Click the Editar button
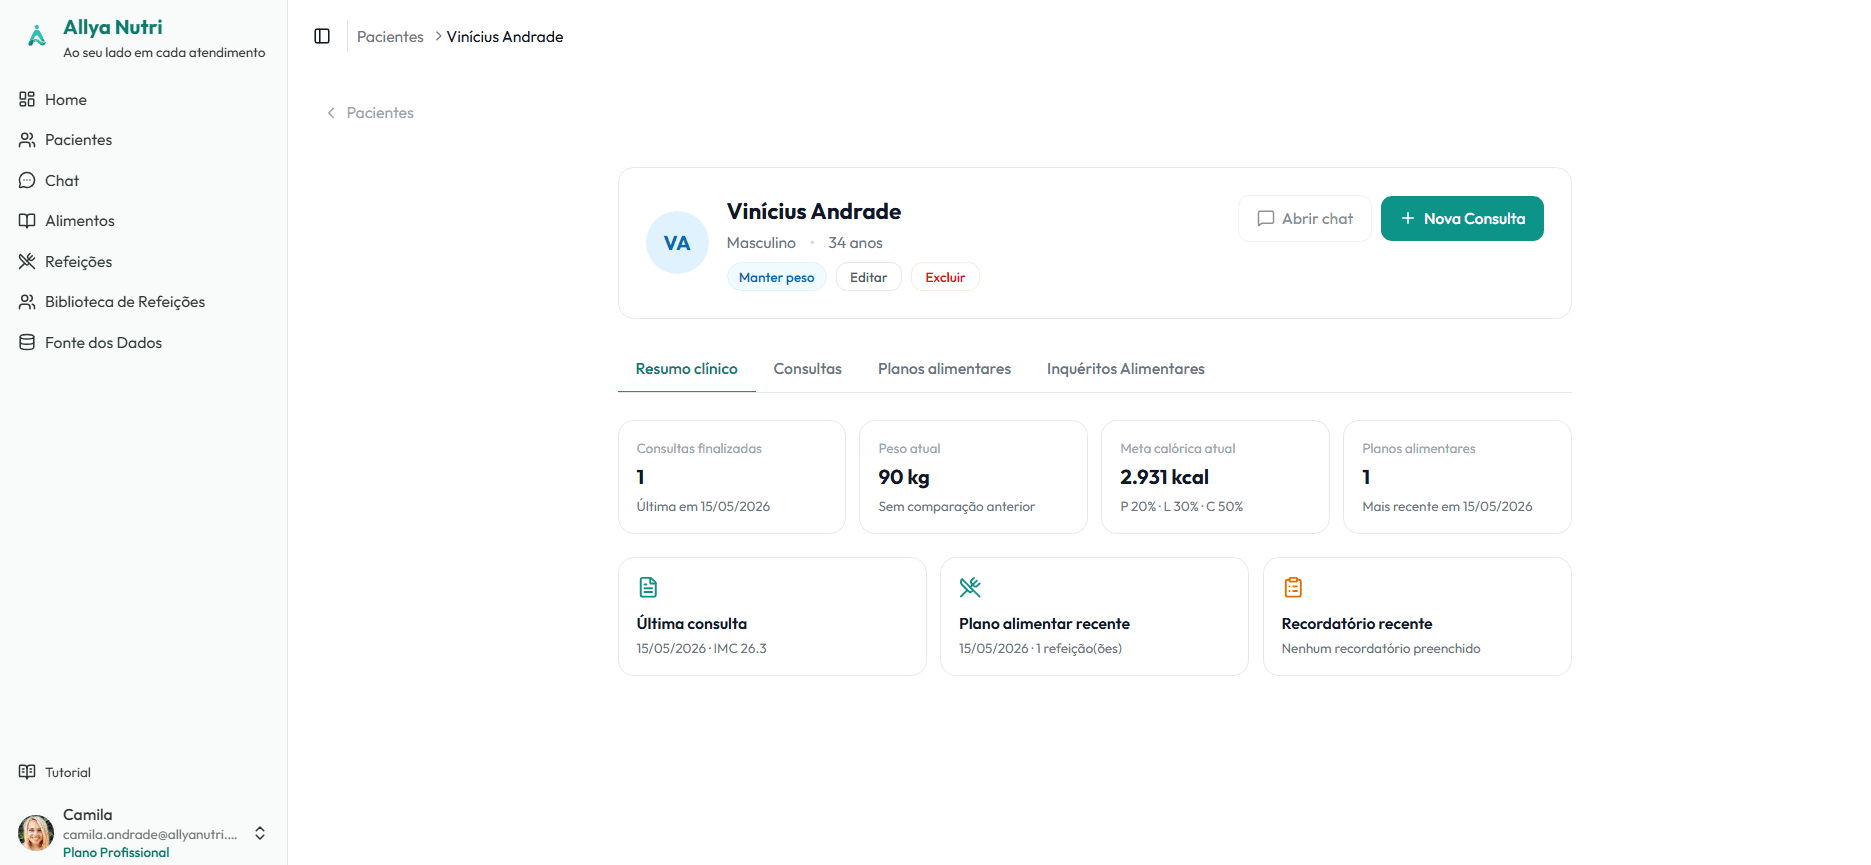Viewport: 1871px width, 865px height. coord(869,277)
